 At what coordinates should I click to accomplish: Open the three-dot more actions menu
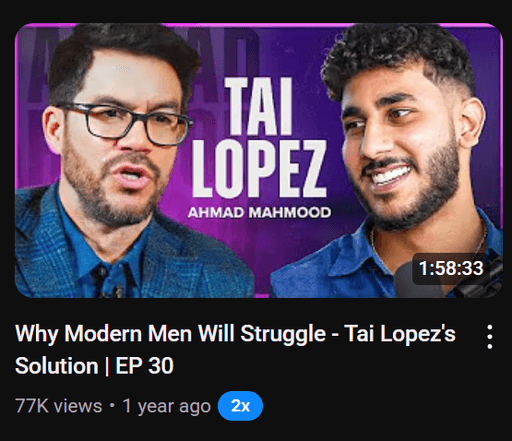pos(489,337)
